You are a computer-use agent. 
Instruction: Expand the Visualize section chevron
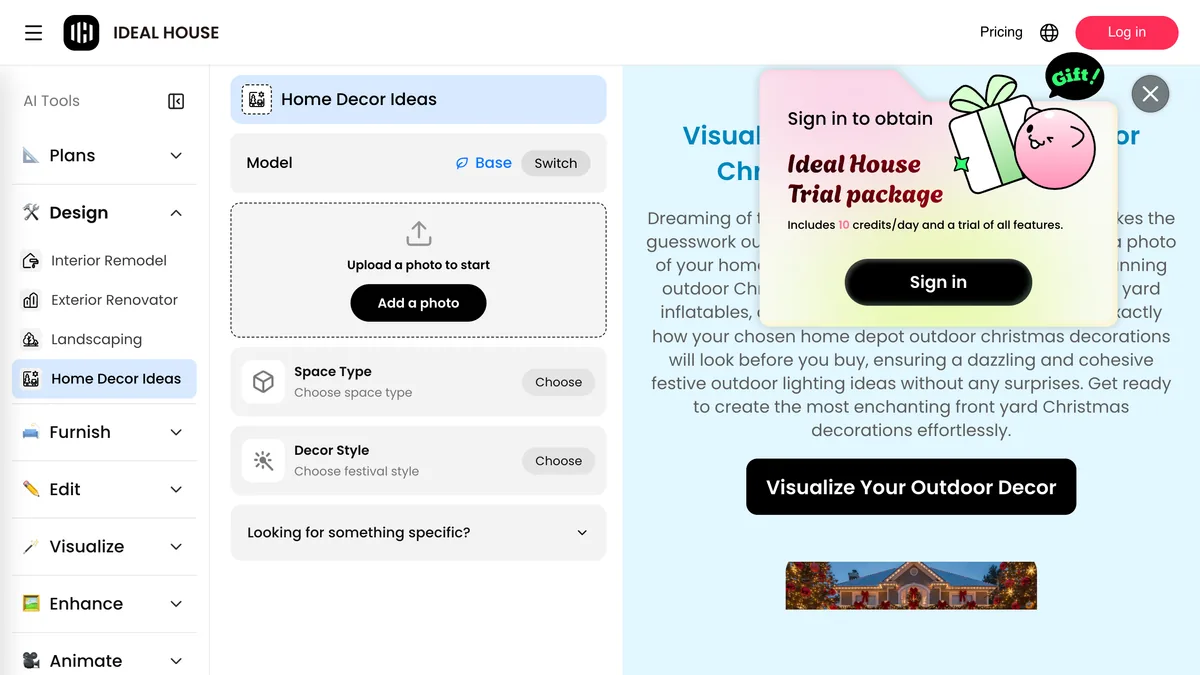click(x=176, y=547)
